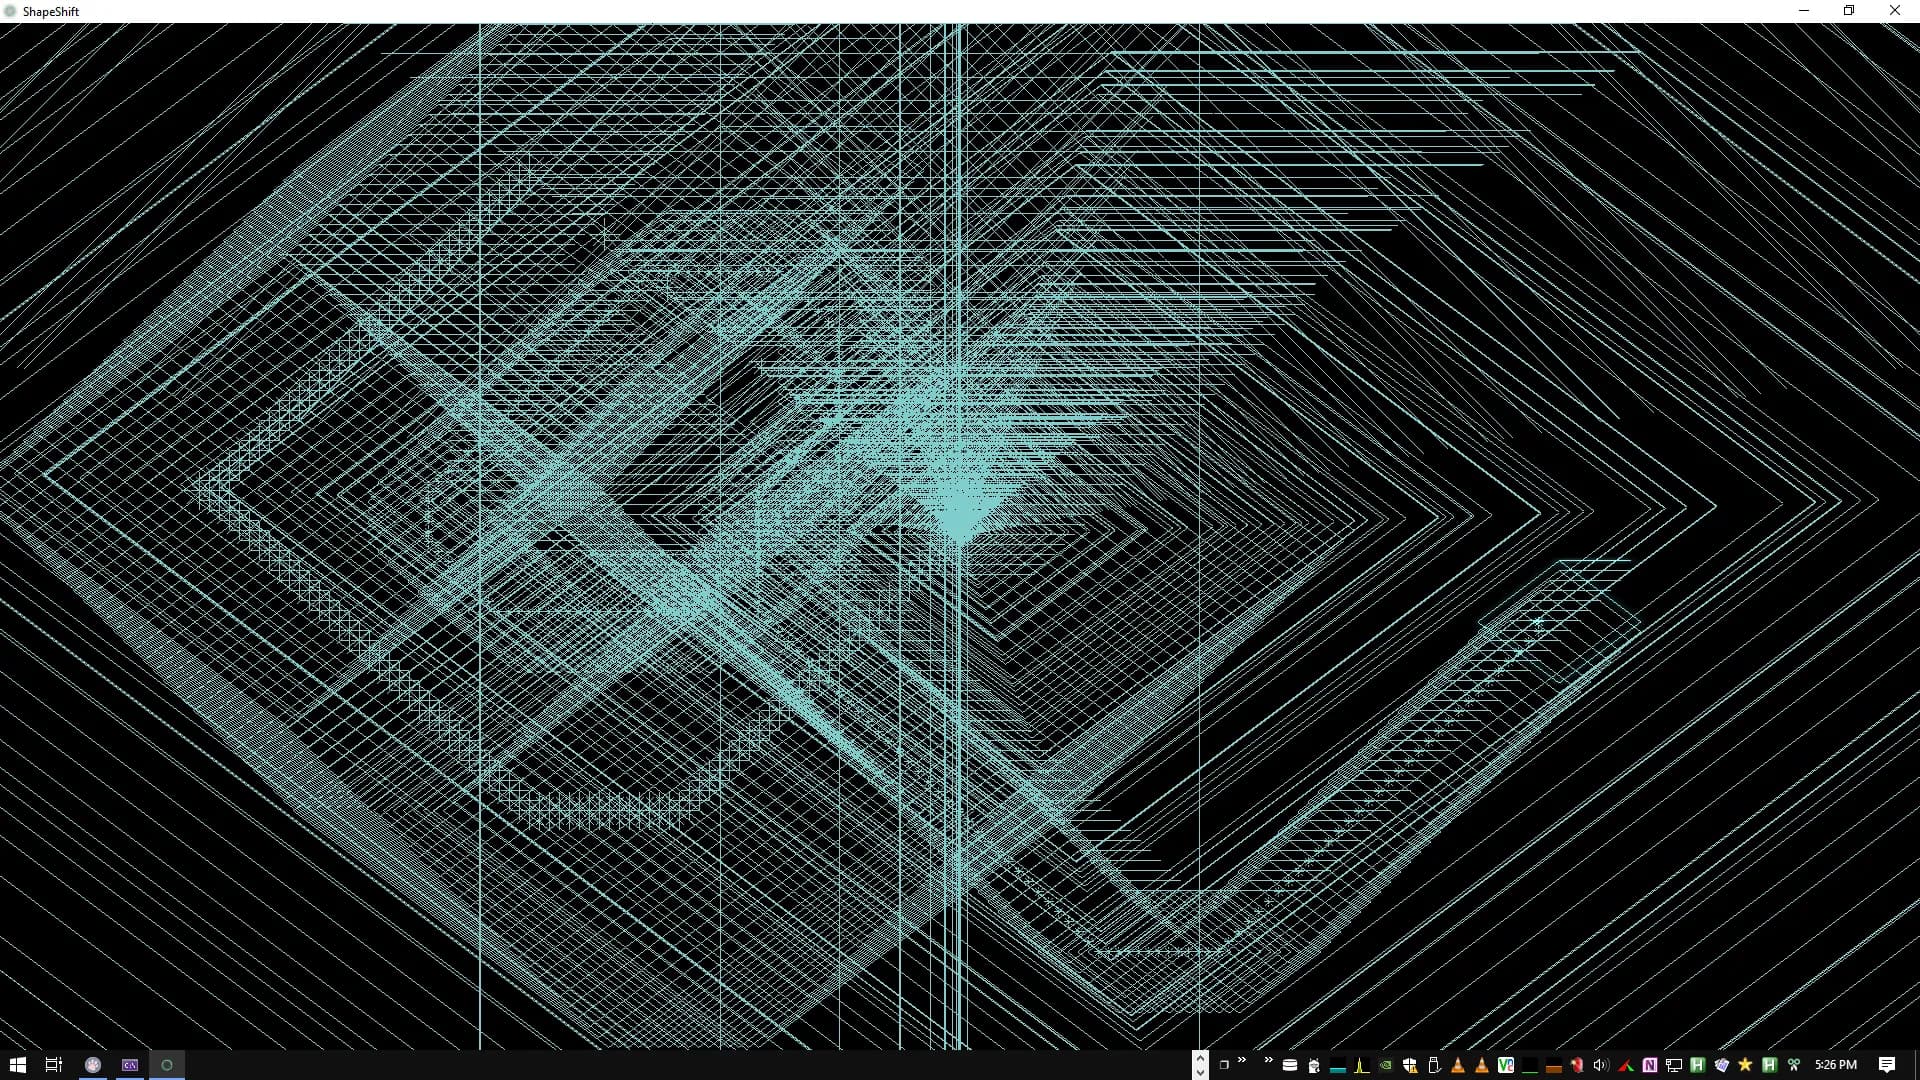
Task: Click the OneNote tray icon
Action: tap(1650, 1065)
